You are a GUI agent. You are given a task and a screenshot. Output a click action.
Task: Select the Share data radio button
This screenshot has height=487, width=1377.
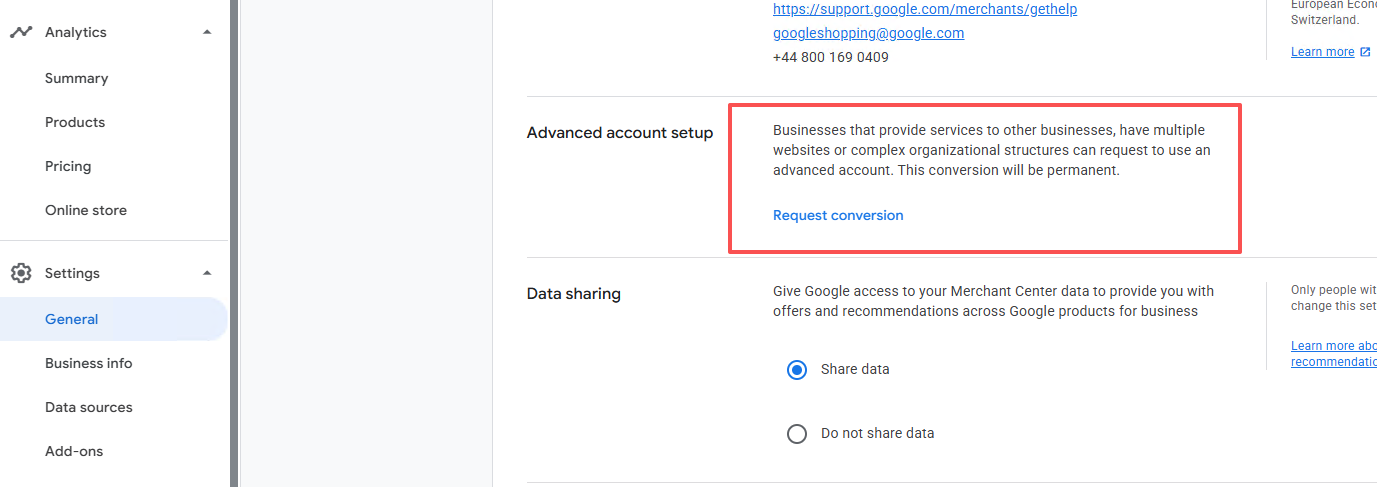tap(797, 370)
